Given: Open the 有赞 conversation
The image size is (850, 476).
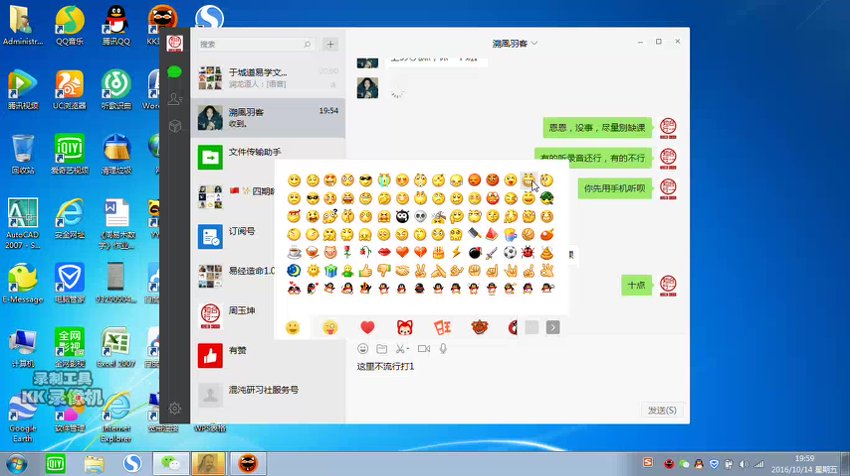Looking at the screenshot, I should point(268,356).
